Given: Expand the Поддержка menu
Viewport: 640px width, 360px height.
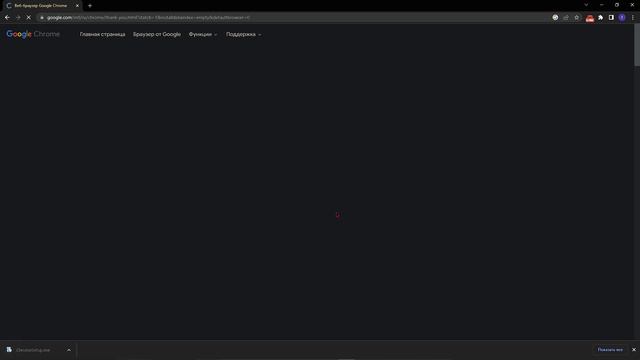Looking at the screenshot, I should [x=244, y=34].
